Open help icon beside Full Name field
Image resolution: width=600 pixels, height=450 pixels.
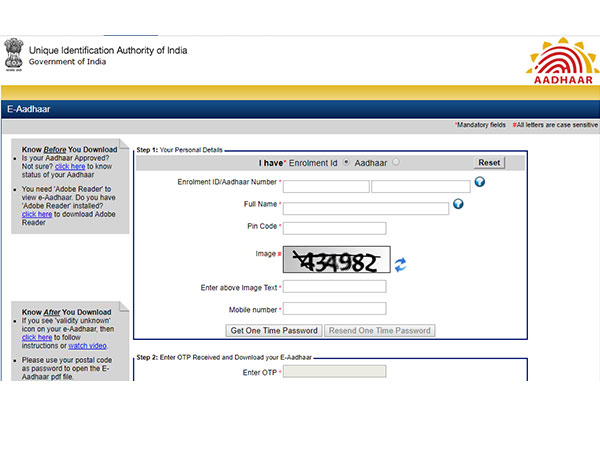458,204
